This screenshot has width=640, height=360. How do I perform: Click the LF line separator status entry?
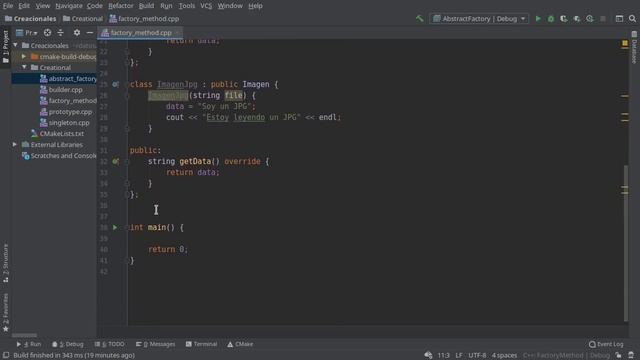(x=459, y=355)
